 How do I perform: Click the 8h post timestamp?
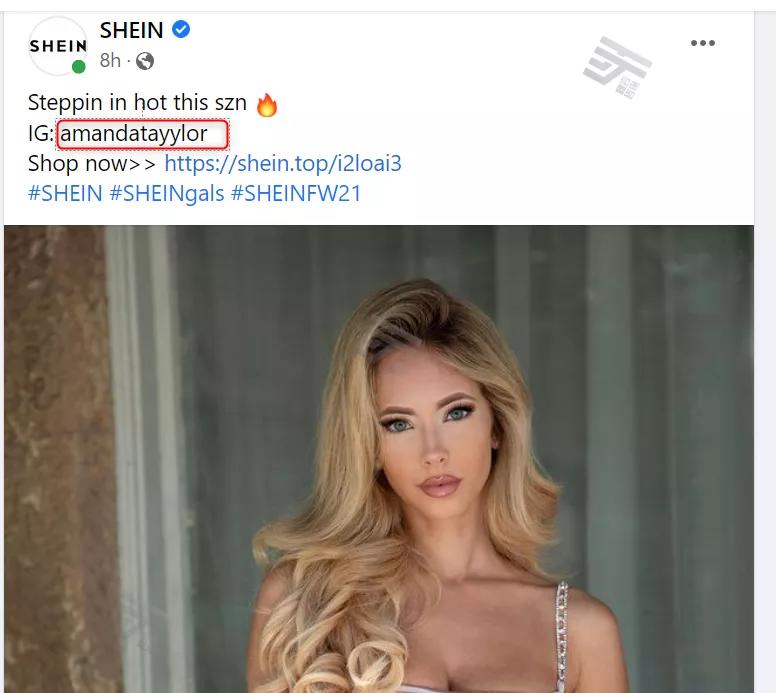pos(110,61)
